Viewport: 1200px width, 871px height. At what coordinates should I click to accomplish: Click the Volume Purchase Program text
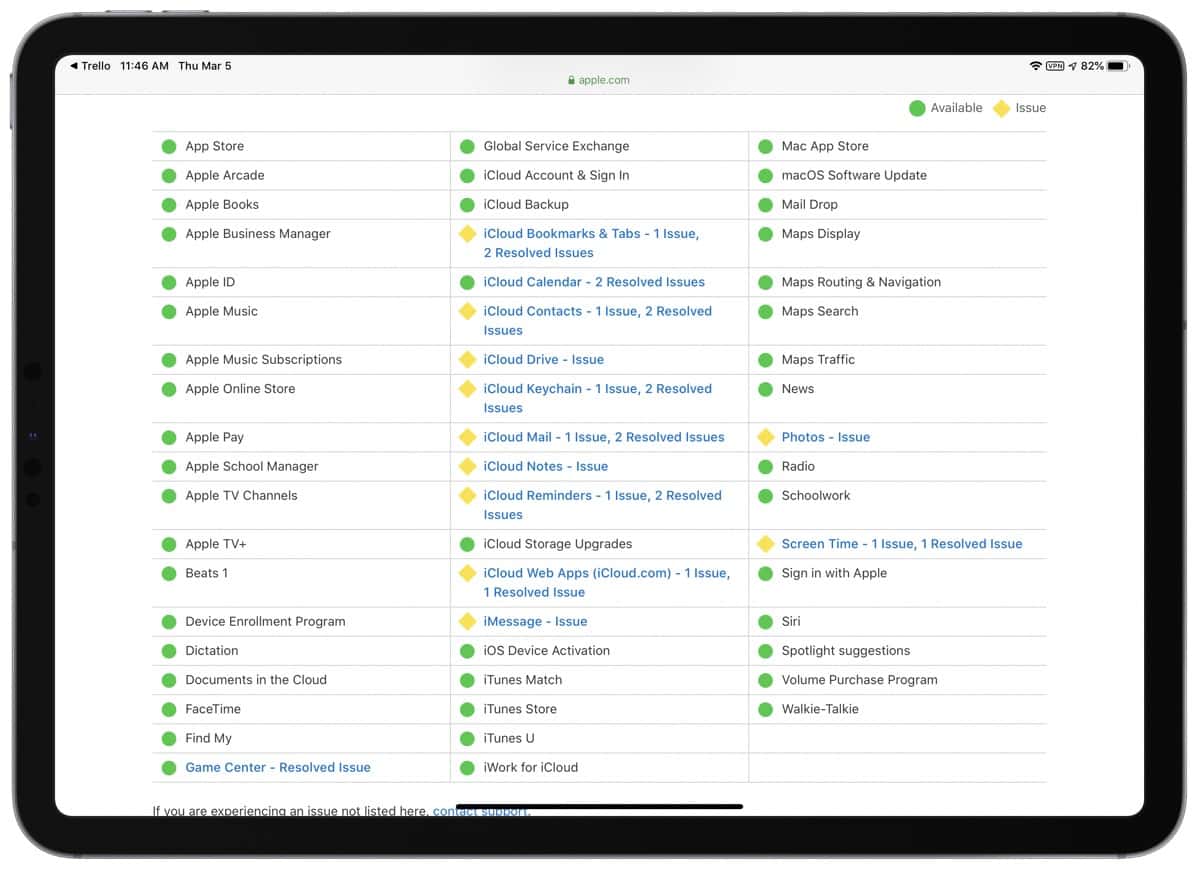[x=860, y=679]
